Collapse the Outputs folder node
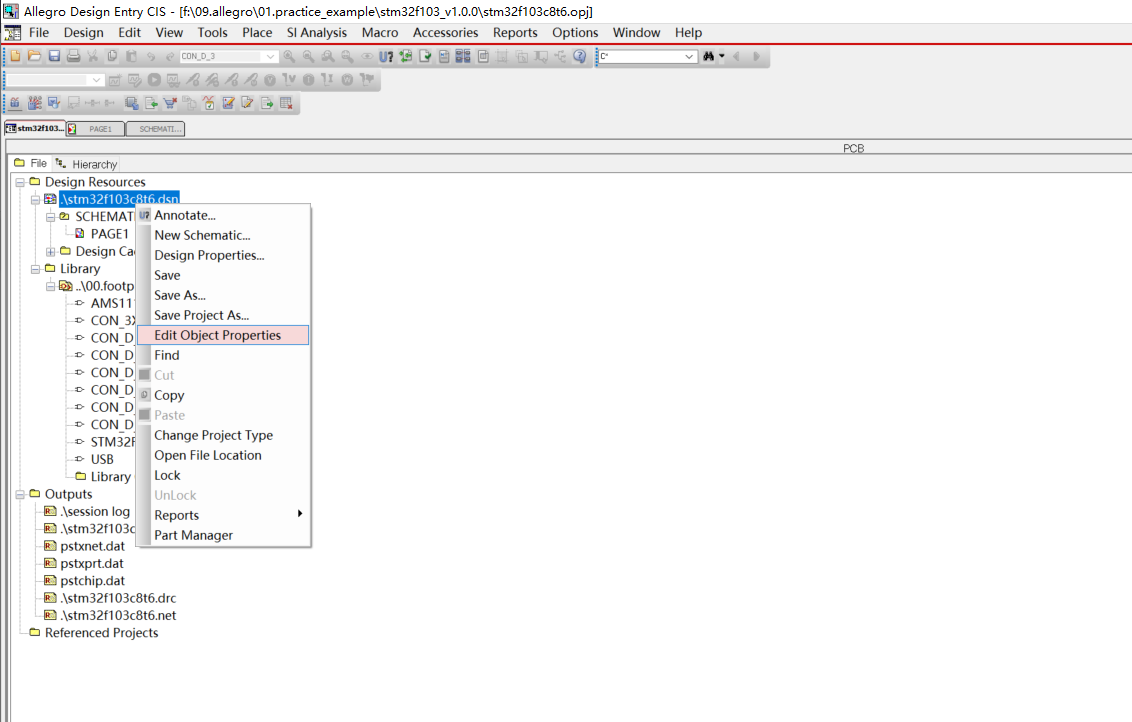The height and width of the screenshot is (722, 1132). pos(20,494)
